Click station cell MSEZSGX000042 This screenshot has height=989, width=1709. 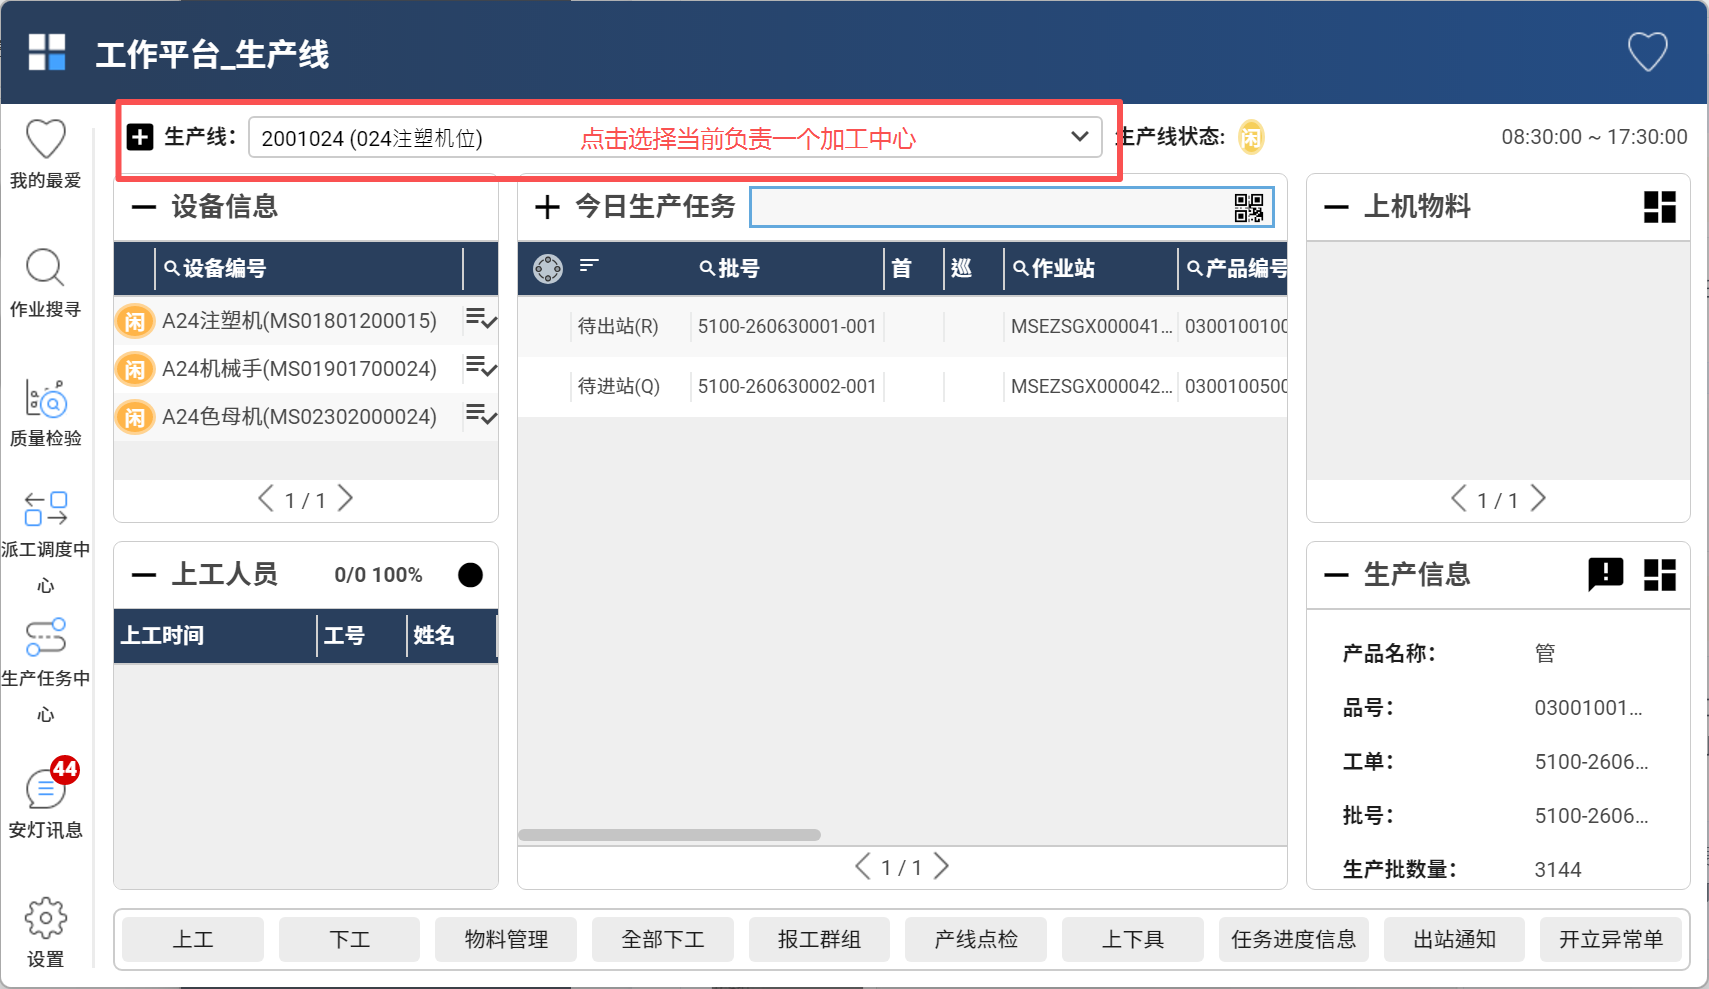1091,386
